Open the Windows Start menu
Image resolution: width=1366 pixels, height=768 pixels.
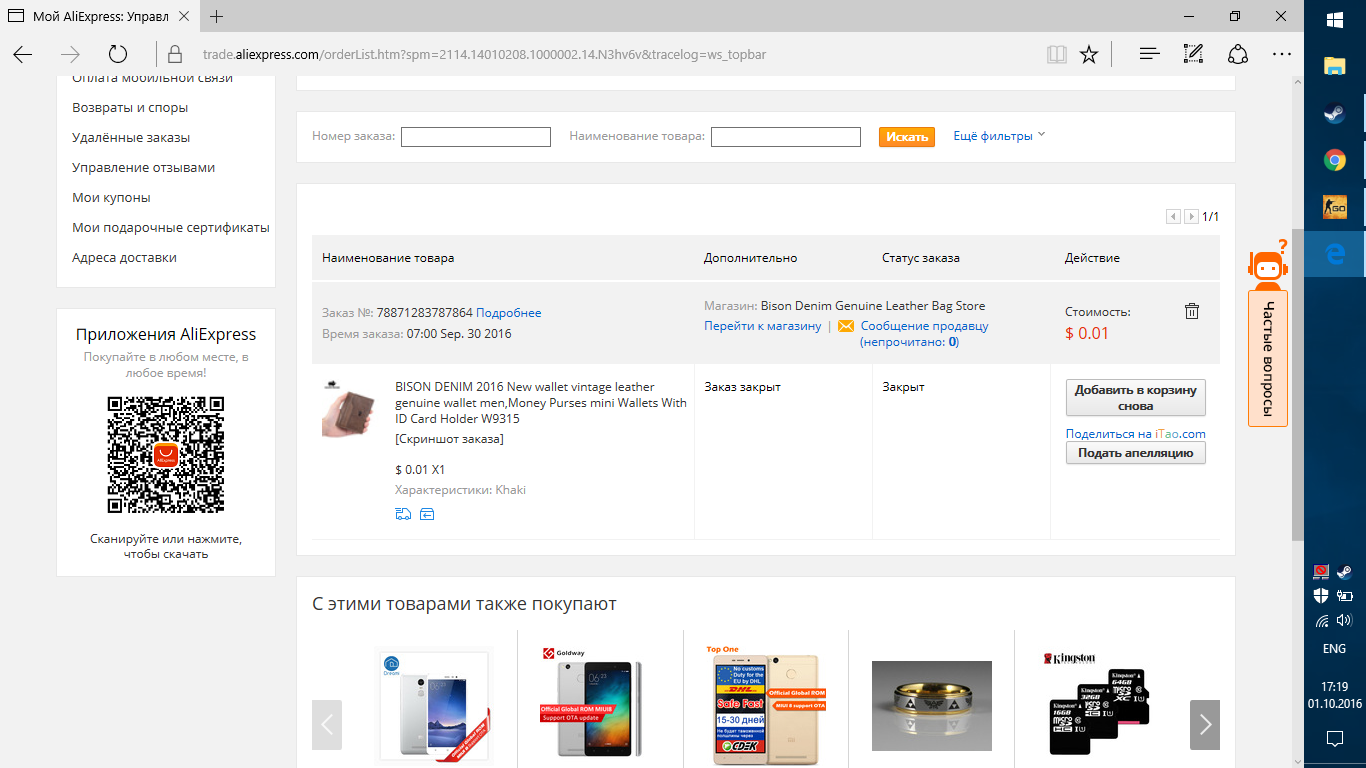tap(1334, 20)
